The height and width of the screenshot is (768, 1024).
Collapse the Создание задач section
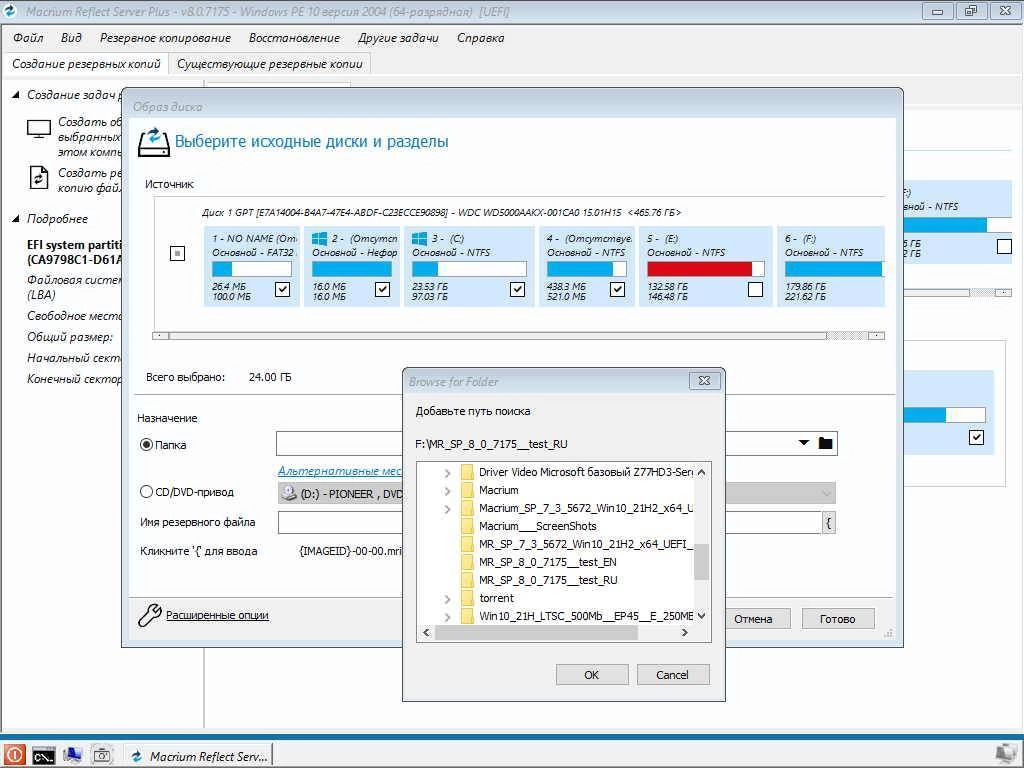tap(16, 95)
